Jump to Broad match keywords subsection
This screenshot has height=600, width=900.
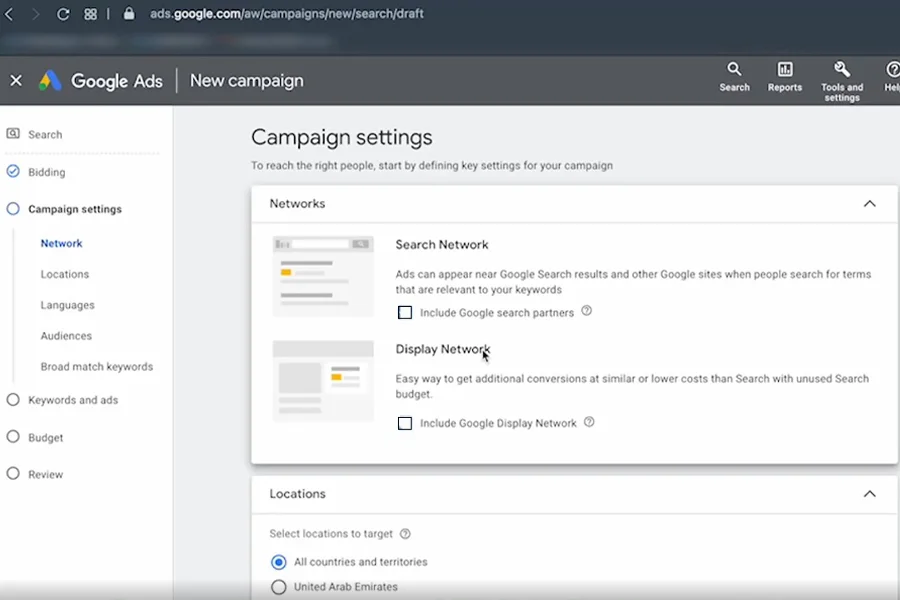tap(96, 366)
